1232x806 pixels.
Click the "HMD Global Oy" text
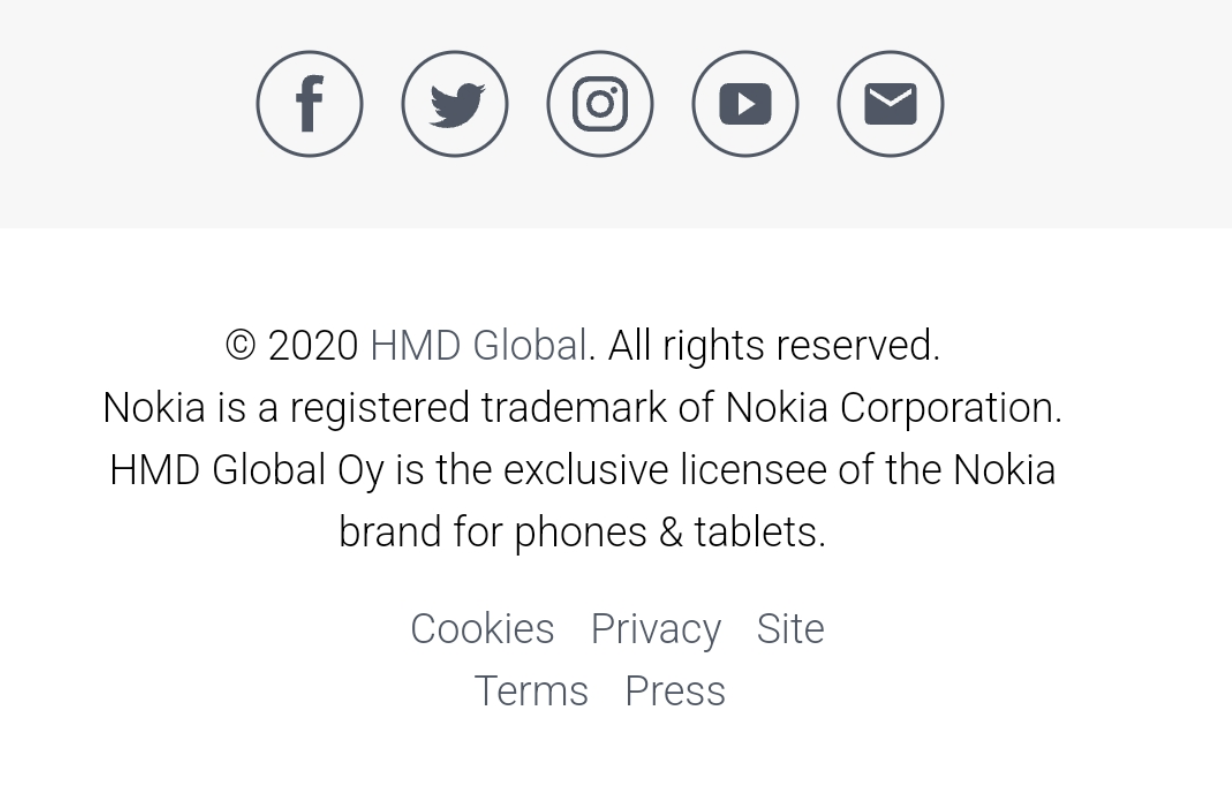(x=246, y=470)
